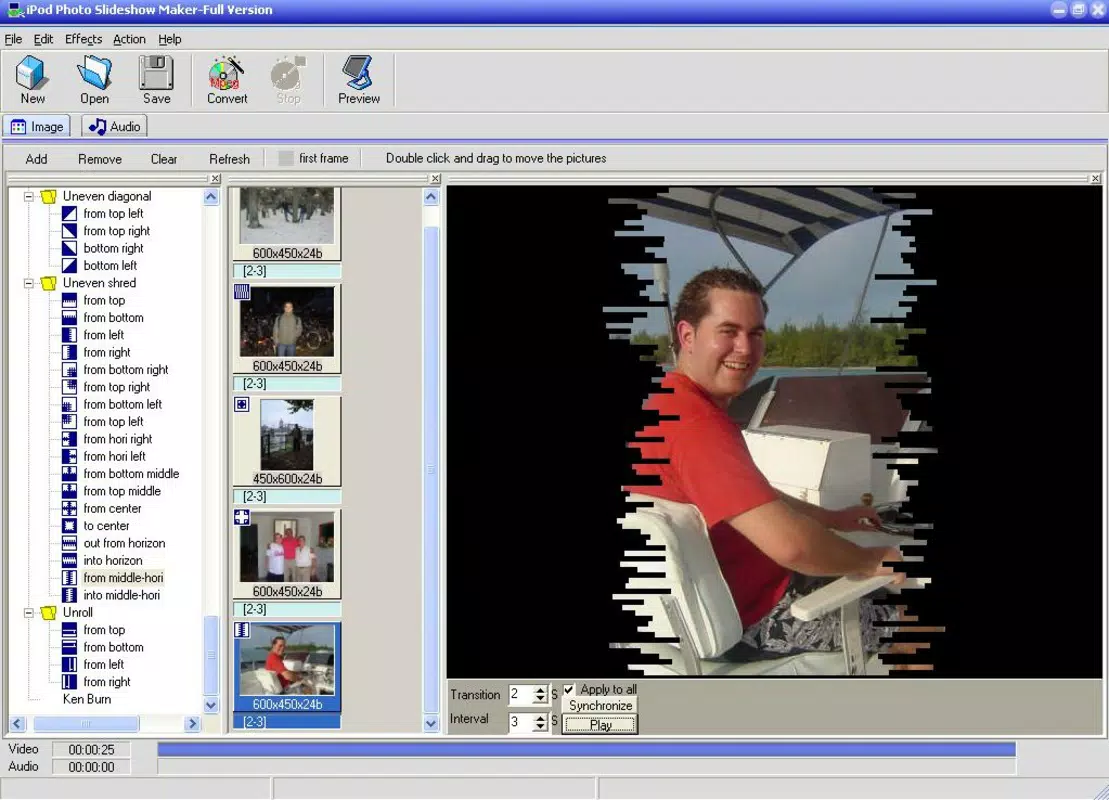
Task: Select the 'into horizon' effect icon
Action: 69,560
